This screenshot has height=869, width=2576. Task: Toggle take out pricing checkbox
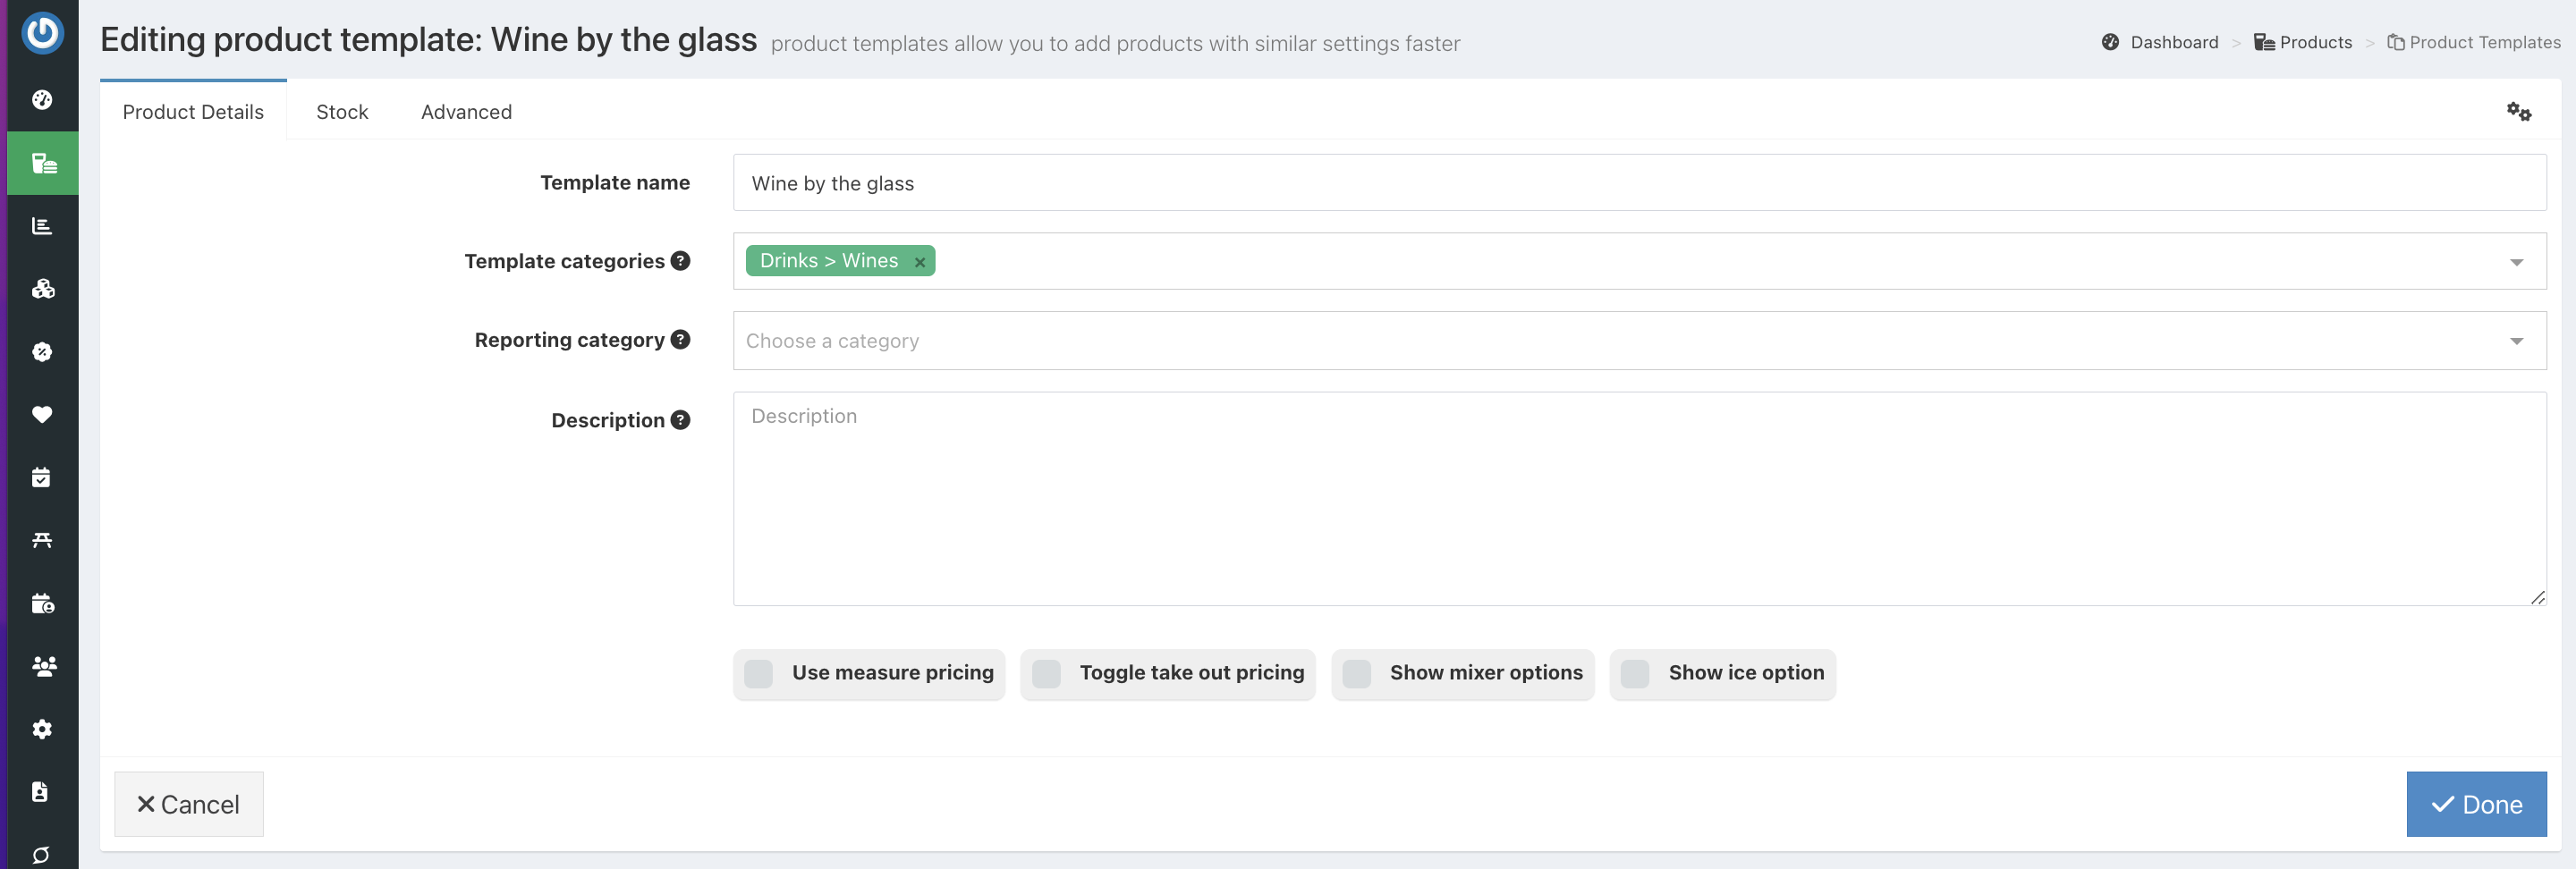[1046, 674]
